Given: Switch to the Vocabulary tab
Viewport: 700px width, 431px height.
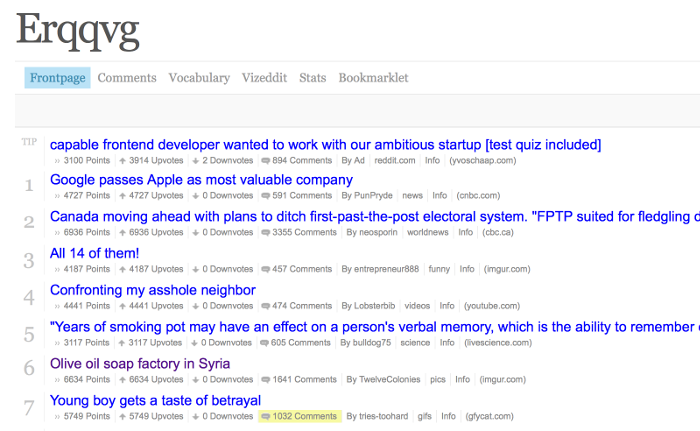Looking at the screenshot, I should click(199, 78).
